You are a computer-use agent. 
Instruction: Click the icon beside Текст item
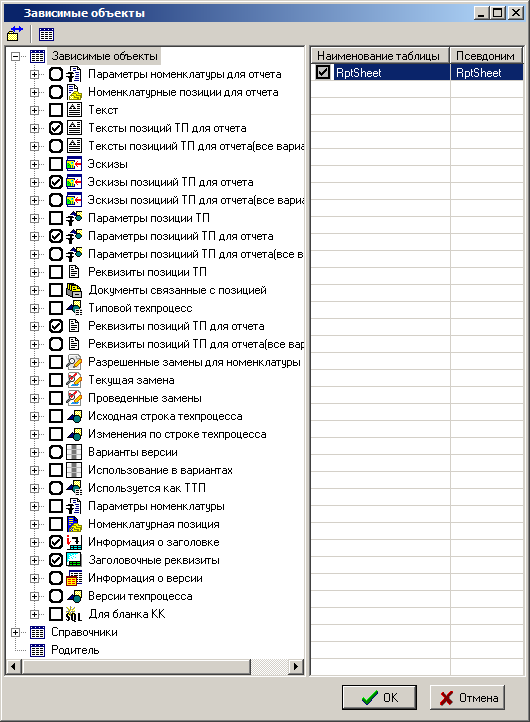pyautogui.click(x=74, y=110)
